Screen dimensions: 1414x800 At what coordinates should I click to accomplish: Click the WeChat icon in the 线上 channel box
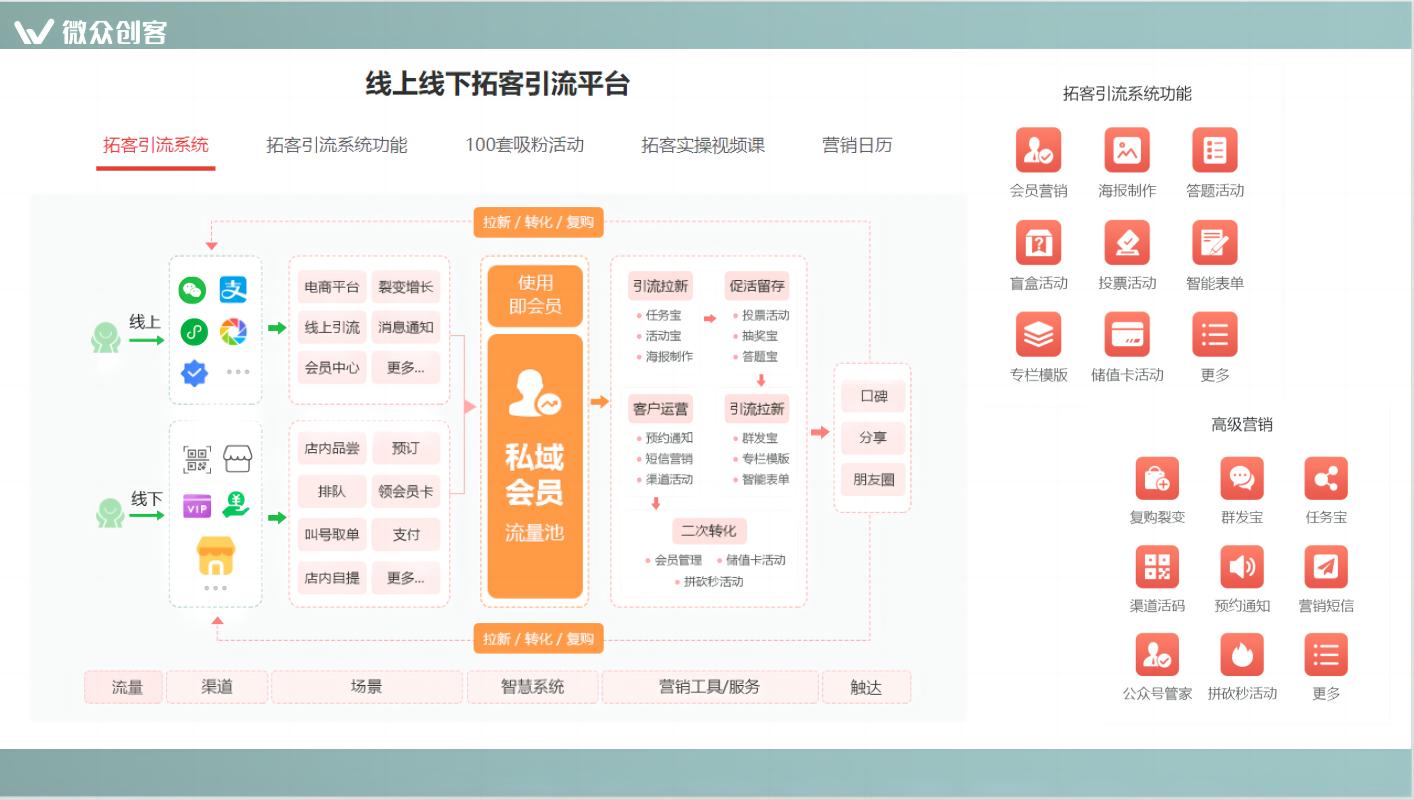[x=192, y=290]
